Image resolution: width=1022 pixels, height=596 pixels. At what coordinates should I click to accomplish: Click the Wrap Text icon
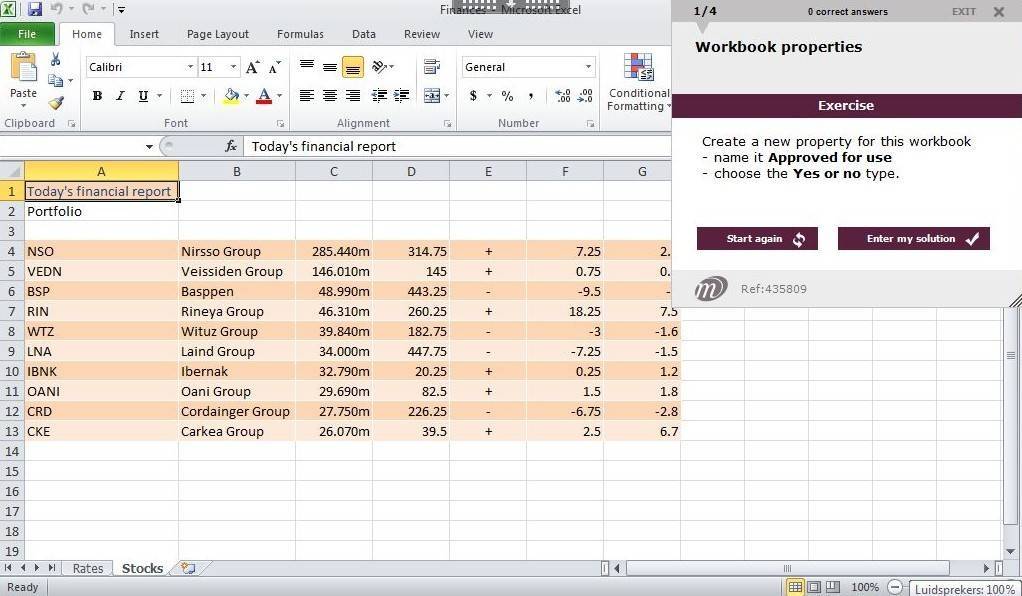(432, 67)
